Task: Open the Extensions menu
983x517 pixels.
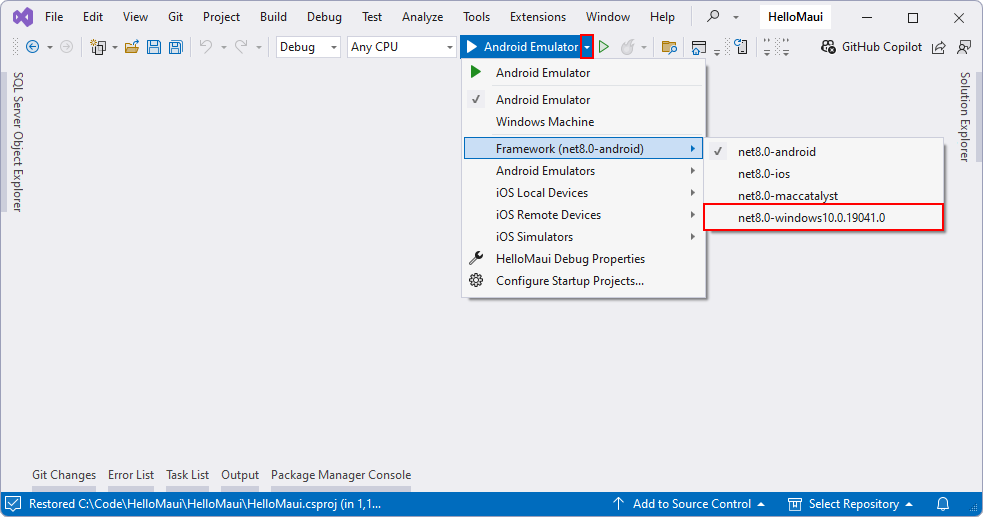Action: 538,17
